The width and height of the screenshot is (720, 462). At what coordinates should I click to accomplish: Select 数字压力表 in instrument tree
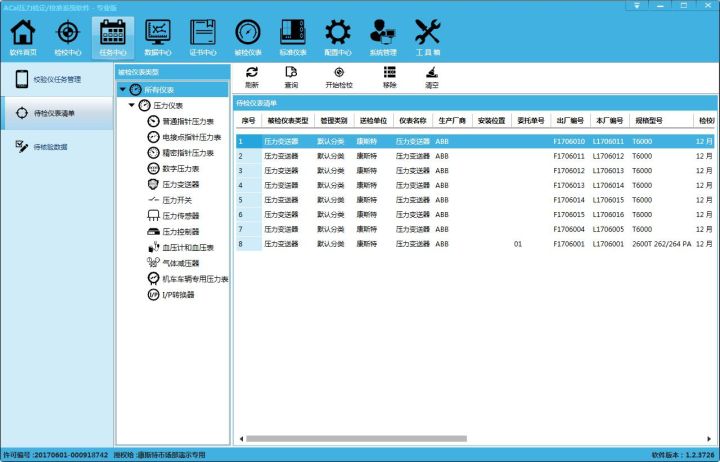[180, 169]
